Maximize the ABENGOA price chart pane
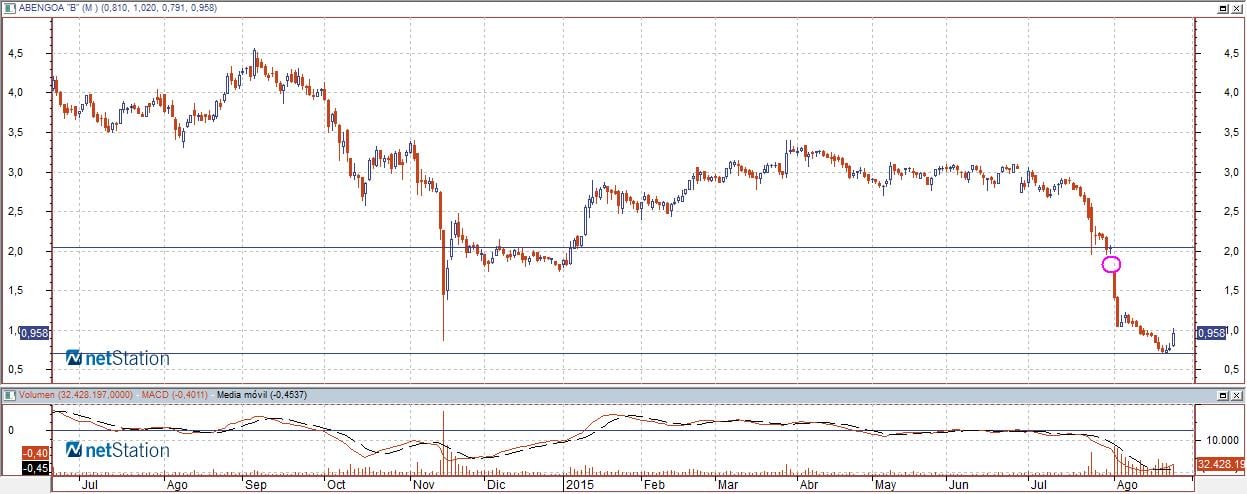The image size is (1247, 494). 1222,7
